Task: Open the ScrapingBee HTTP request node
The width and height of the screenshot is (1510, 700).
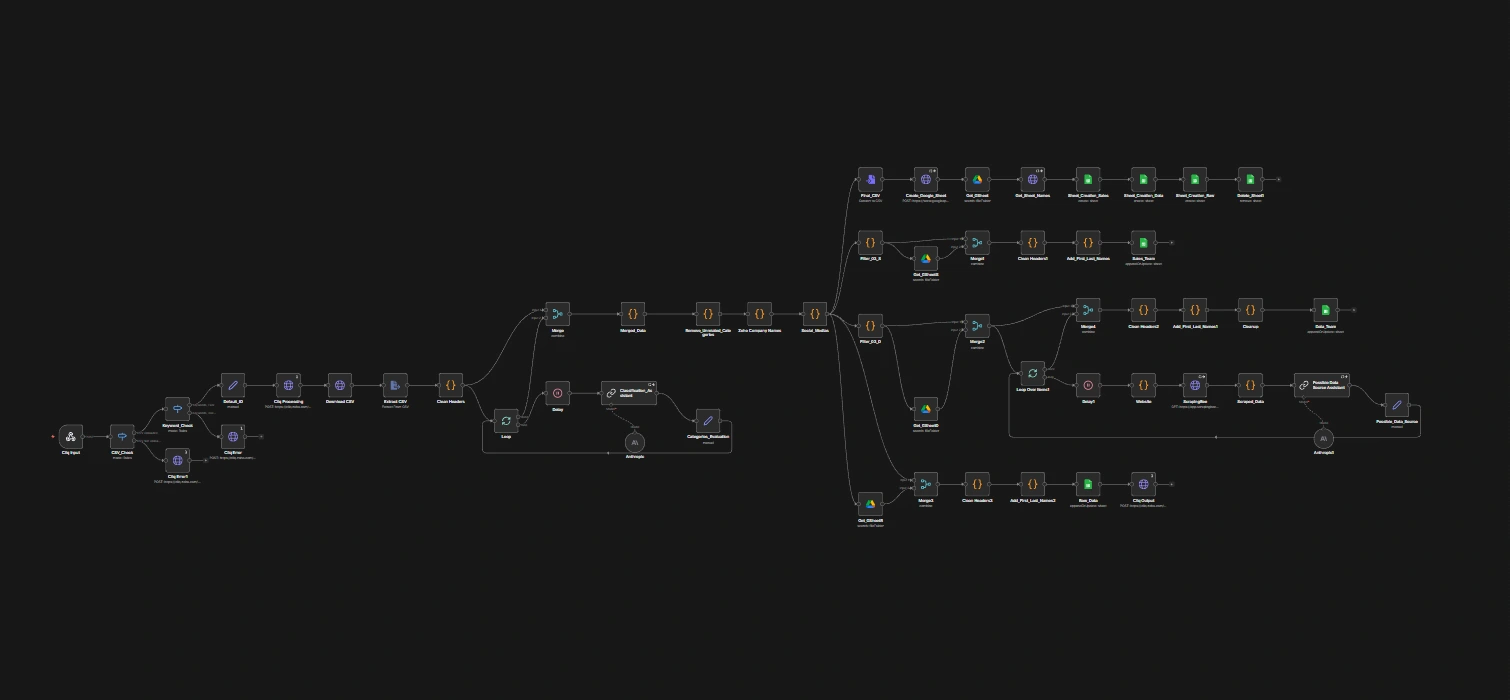Action: (1195, 385)
